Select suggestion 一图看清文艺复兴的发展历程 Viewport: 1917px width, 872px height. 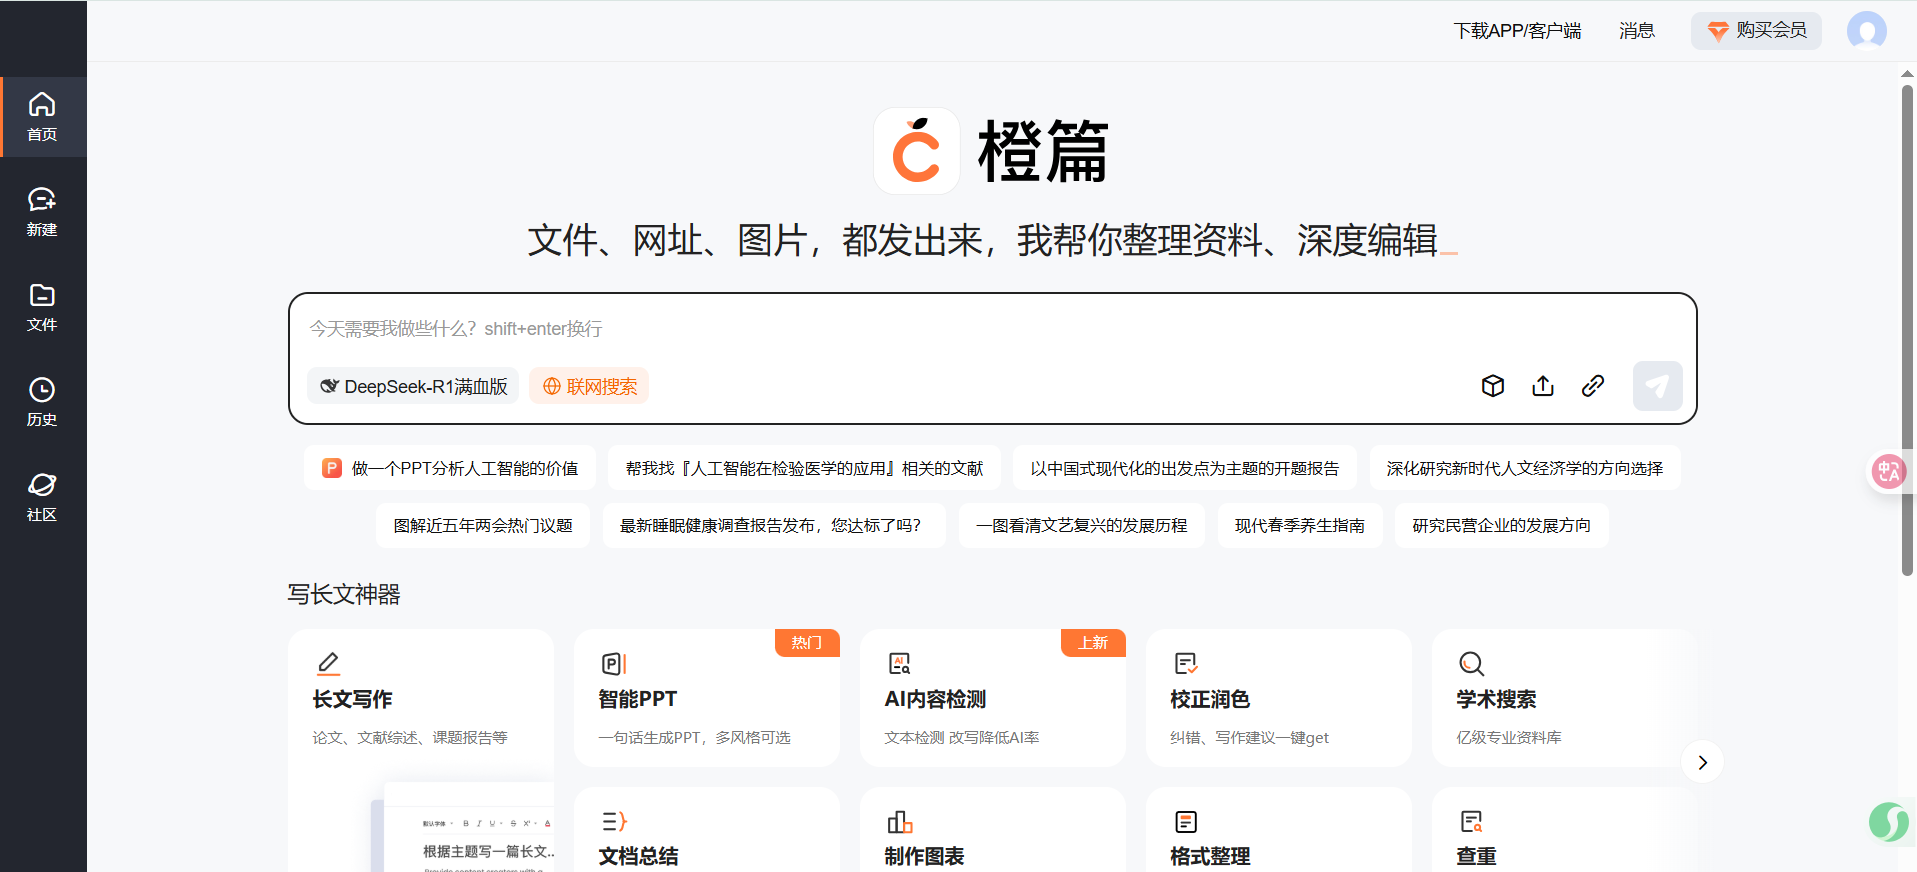[x=1082, y=525]
